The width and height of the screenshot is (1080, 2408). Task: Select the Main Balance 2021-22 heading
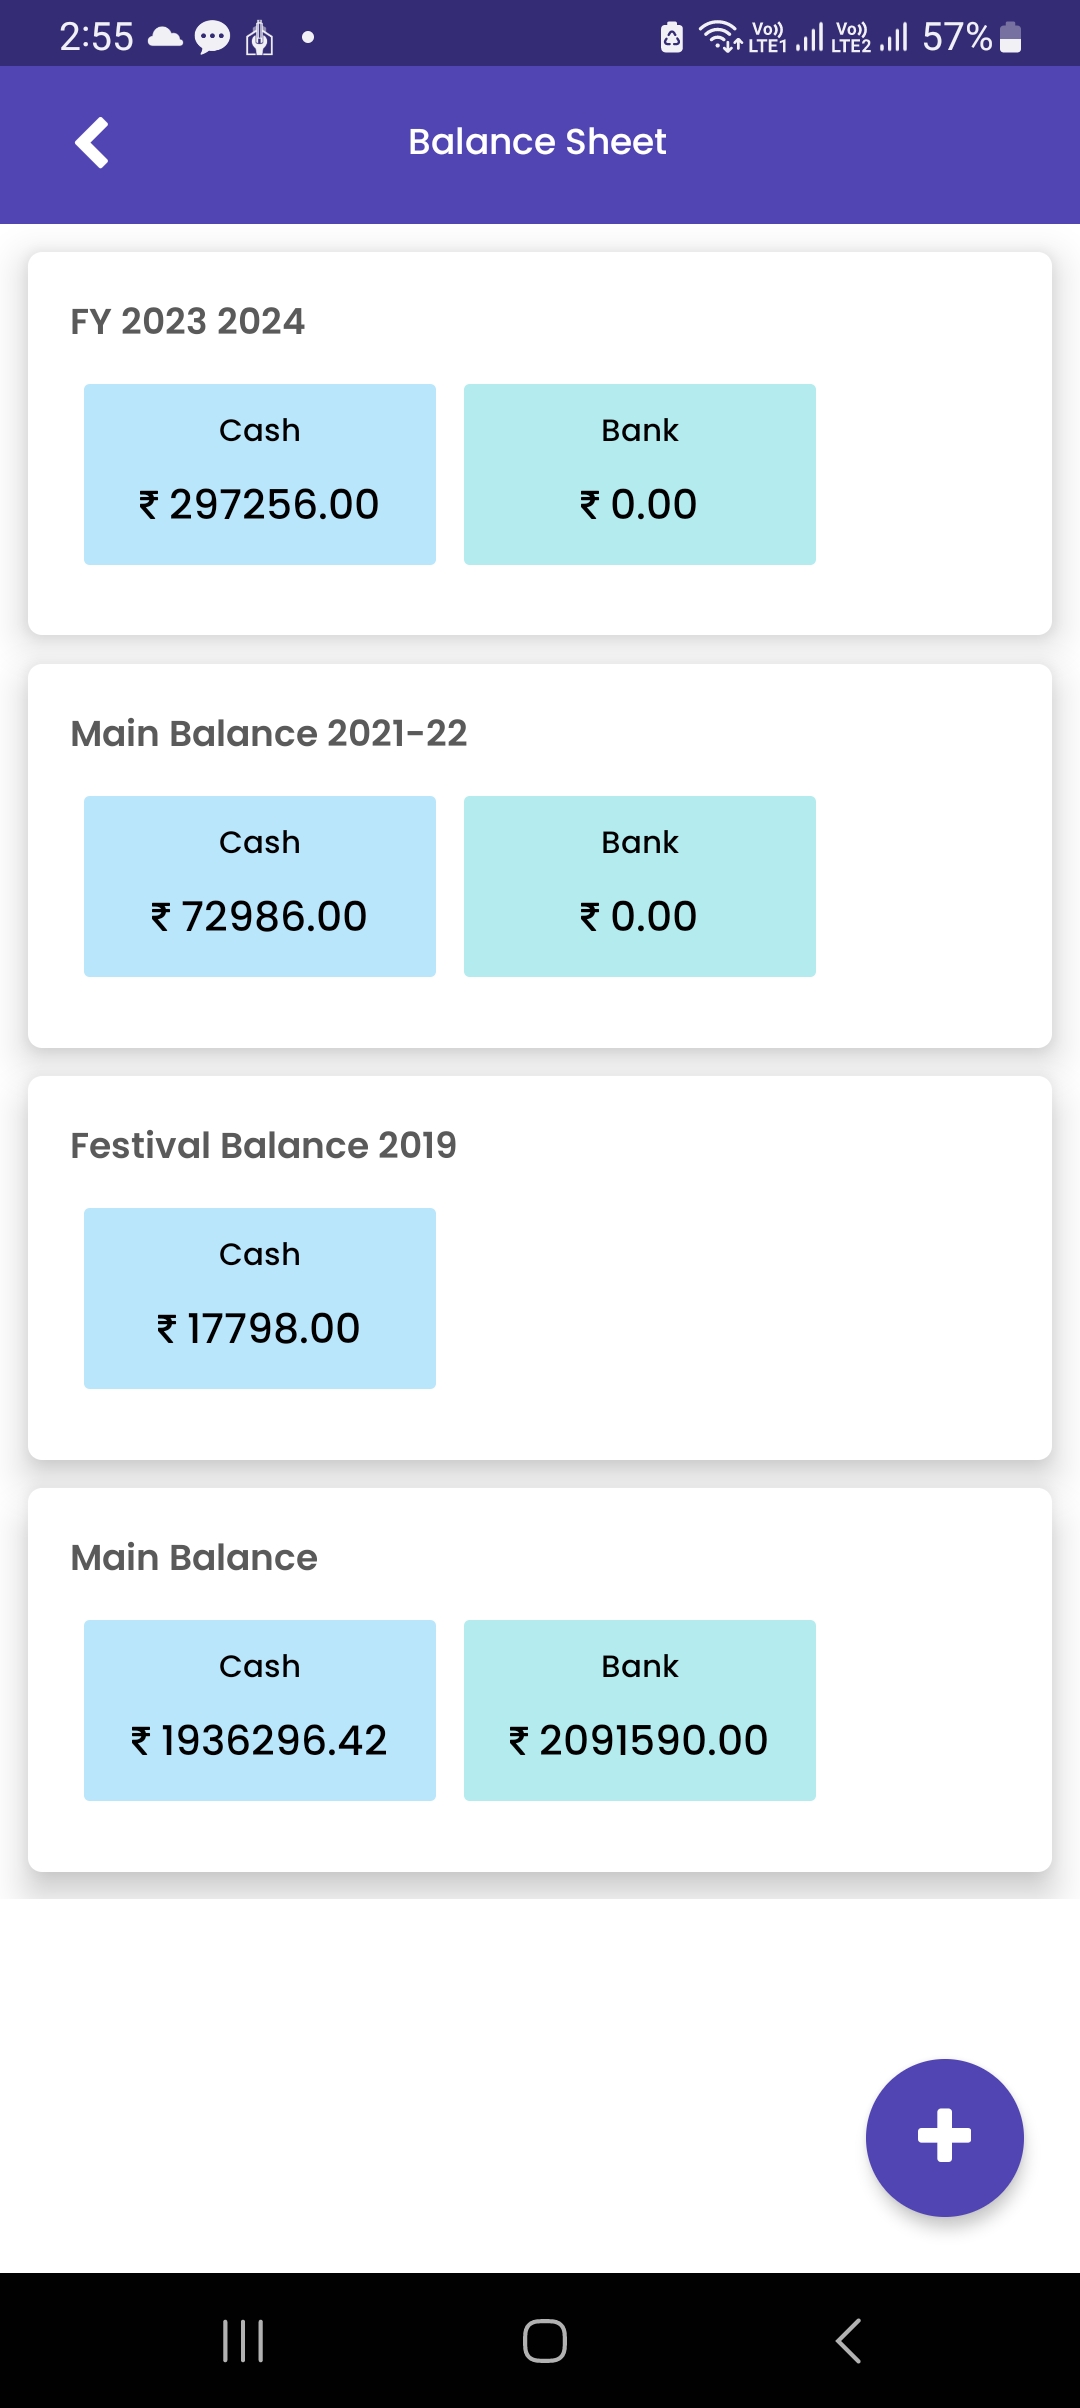(x=269, y=733)
